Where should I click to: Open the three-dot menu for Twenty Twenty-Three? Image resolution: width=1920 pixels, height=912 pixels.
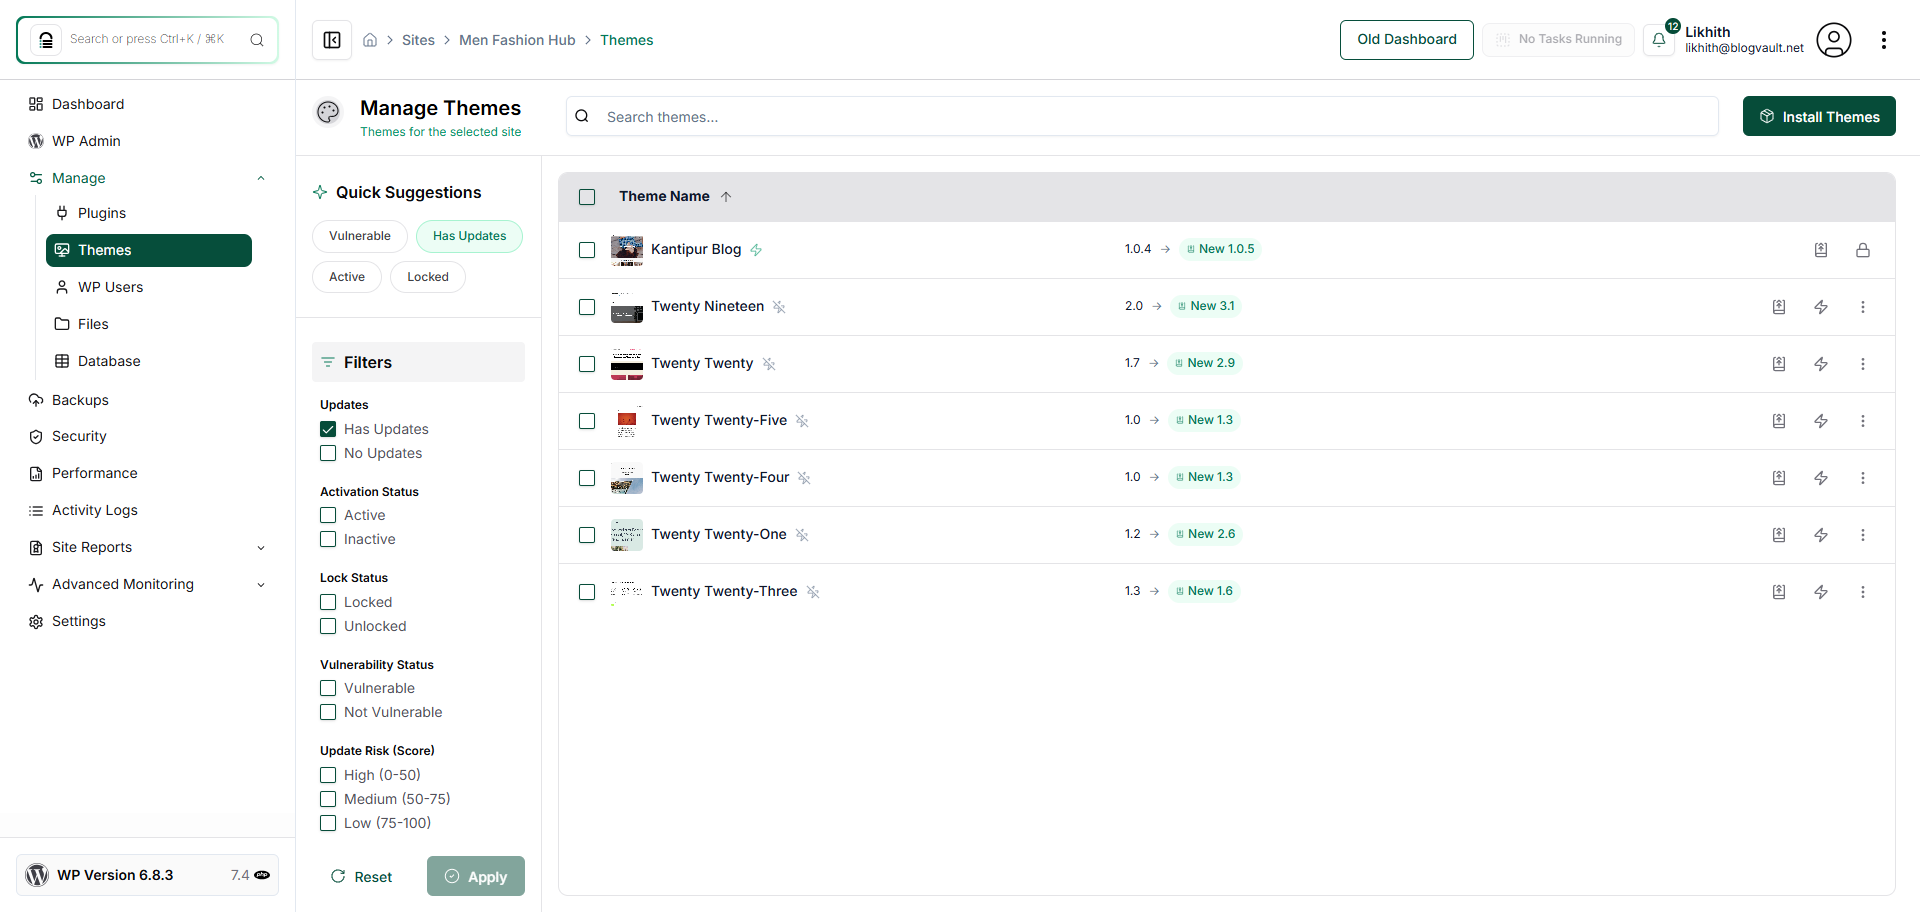(1863, 592)
